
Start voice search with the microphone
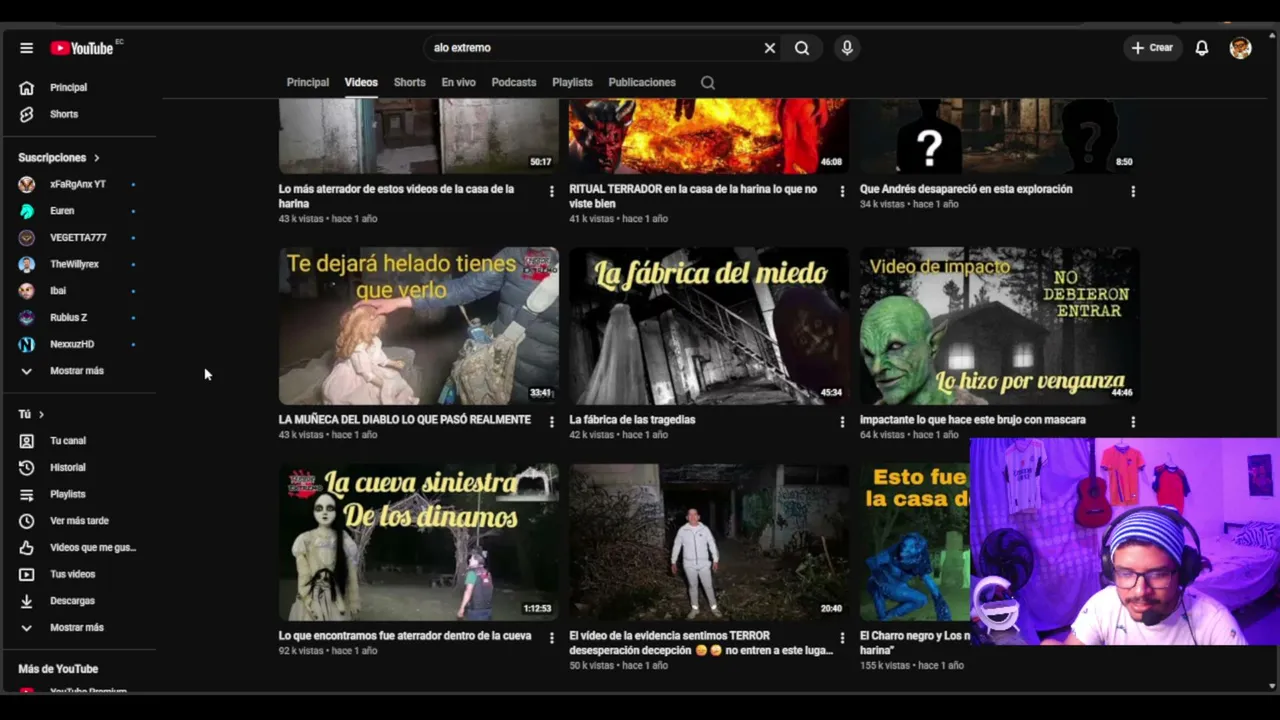pyautogui.click(x=847, y=48)
